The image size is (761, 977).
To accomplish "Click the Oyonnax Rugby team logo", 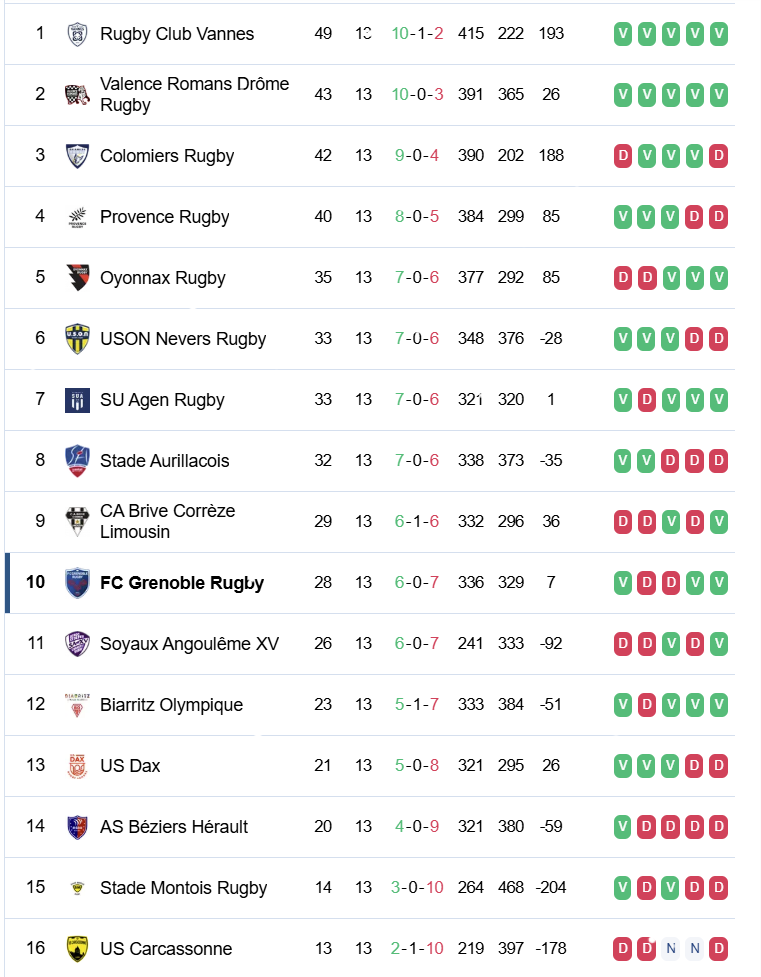I will point(77,278).
